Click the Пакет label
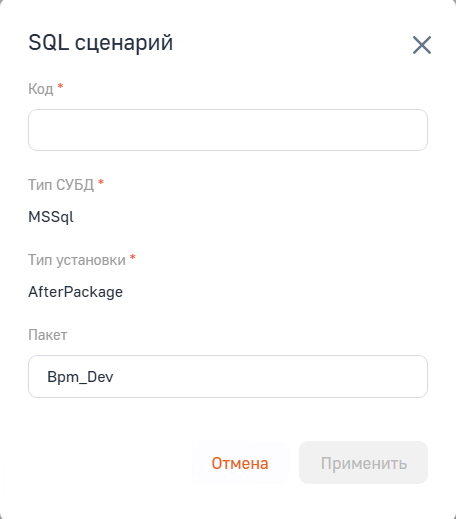This screenshot has width=456, height=519. (48, 335)
